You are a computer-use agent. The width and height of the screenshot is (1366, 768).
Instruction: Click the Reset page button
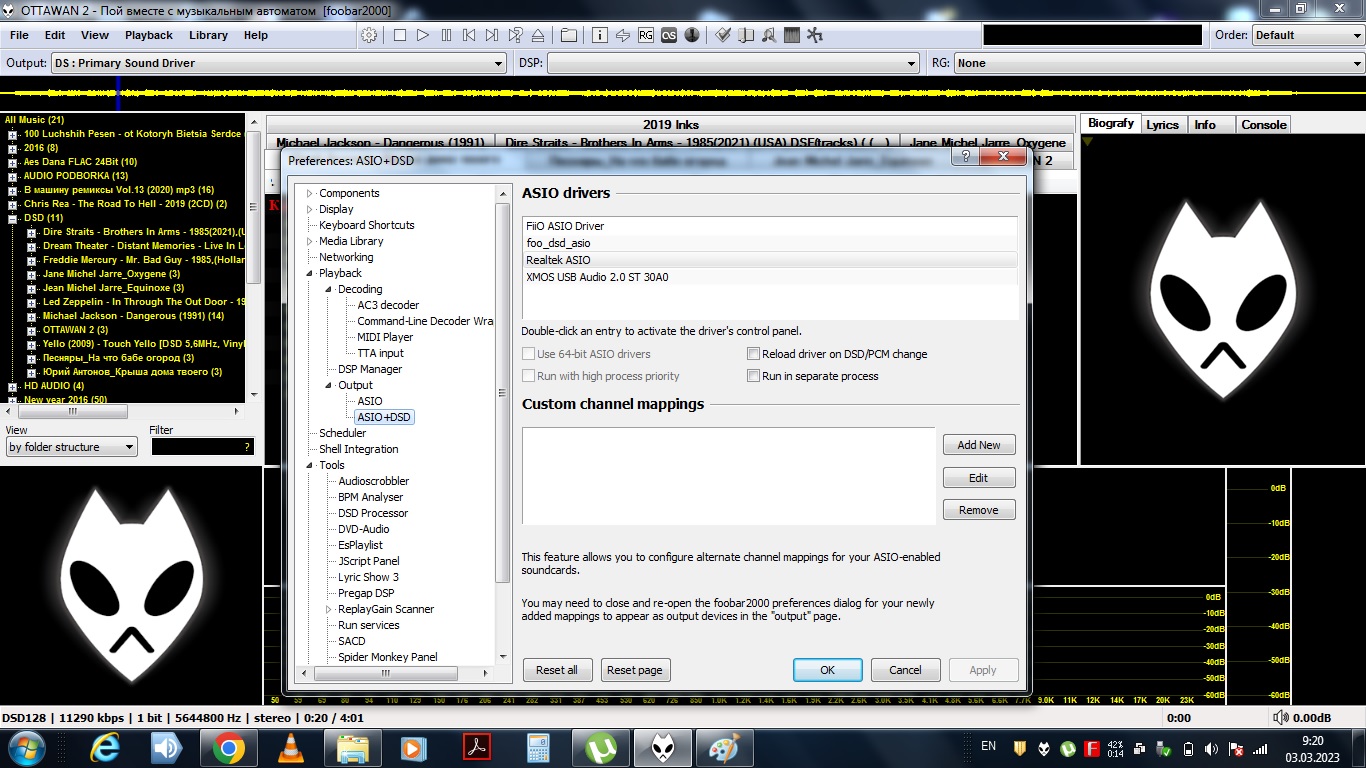click(x=635, y=670)
